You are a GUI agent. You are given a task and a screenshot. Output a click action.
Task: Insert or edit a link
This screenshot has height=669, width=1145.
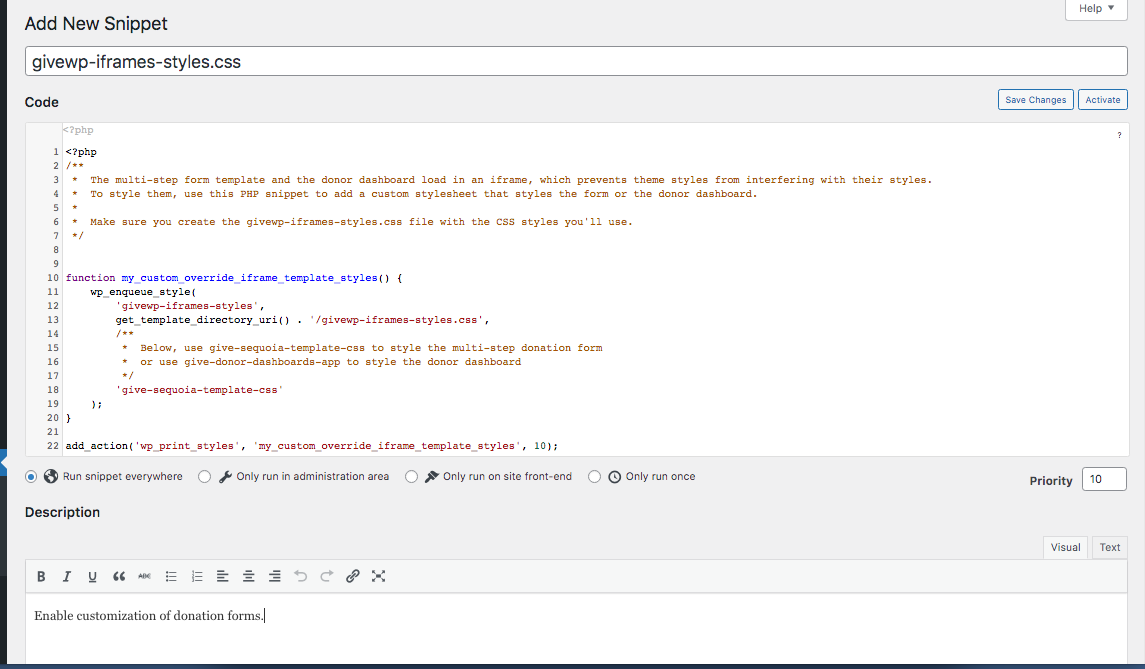(353, 576)
